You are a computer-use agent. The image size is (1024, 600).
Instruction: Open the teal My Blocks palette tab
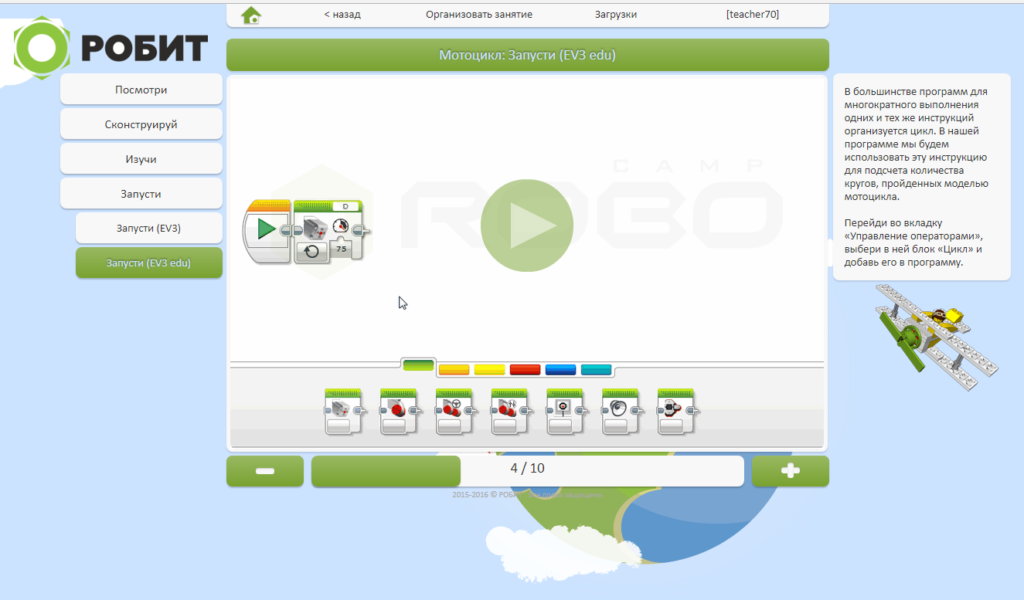click(x=596, y=370)
